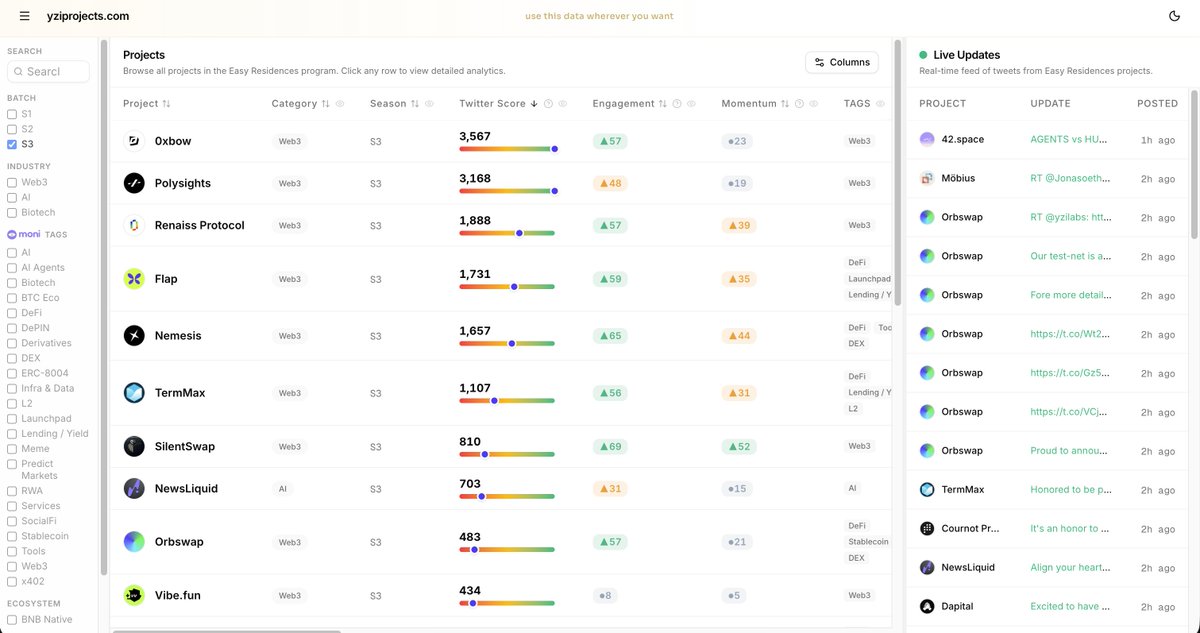
Task: Check the DeFi tag checkbox
Action: 12,313
